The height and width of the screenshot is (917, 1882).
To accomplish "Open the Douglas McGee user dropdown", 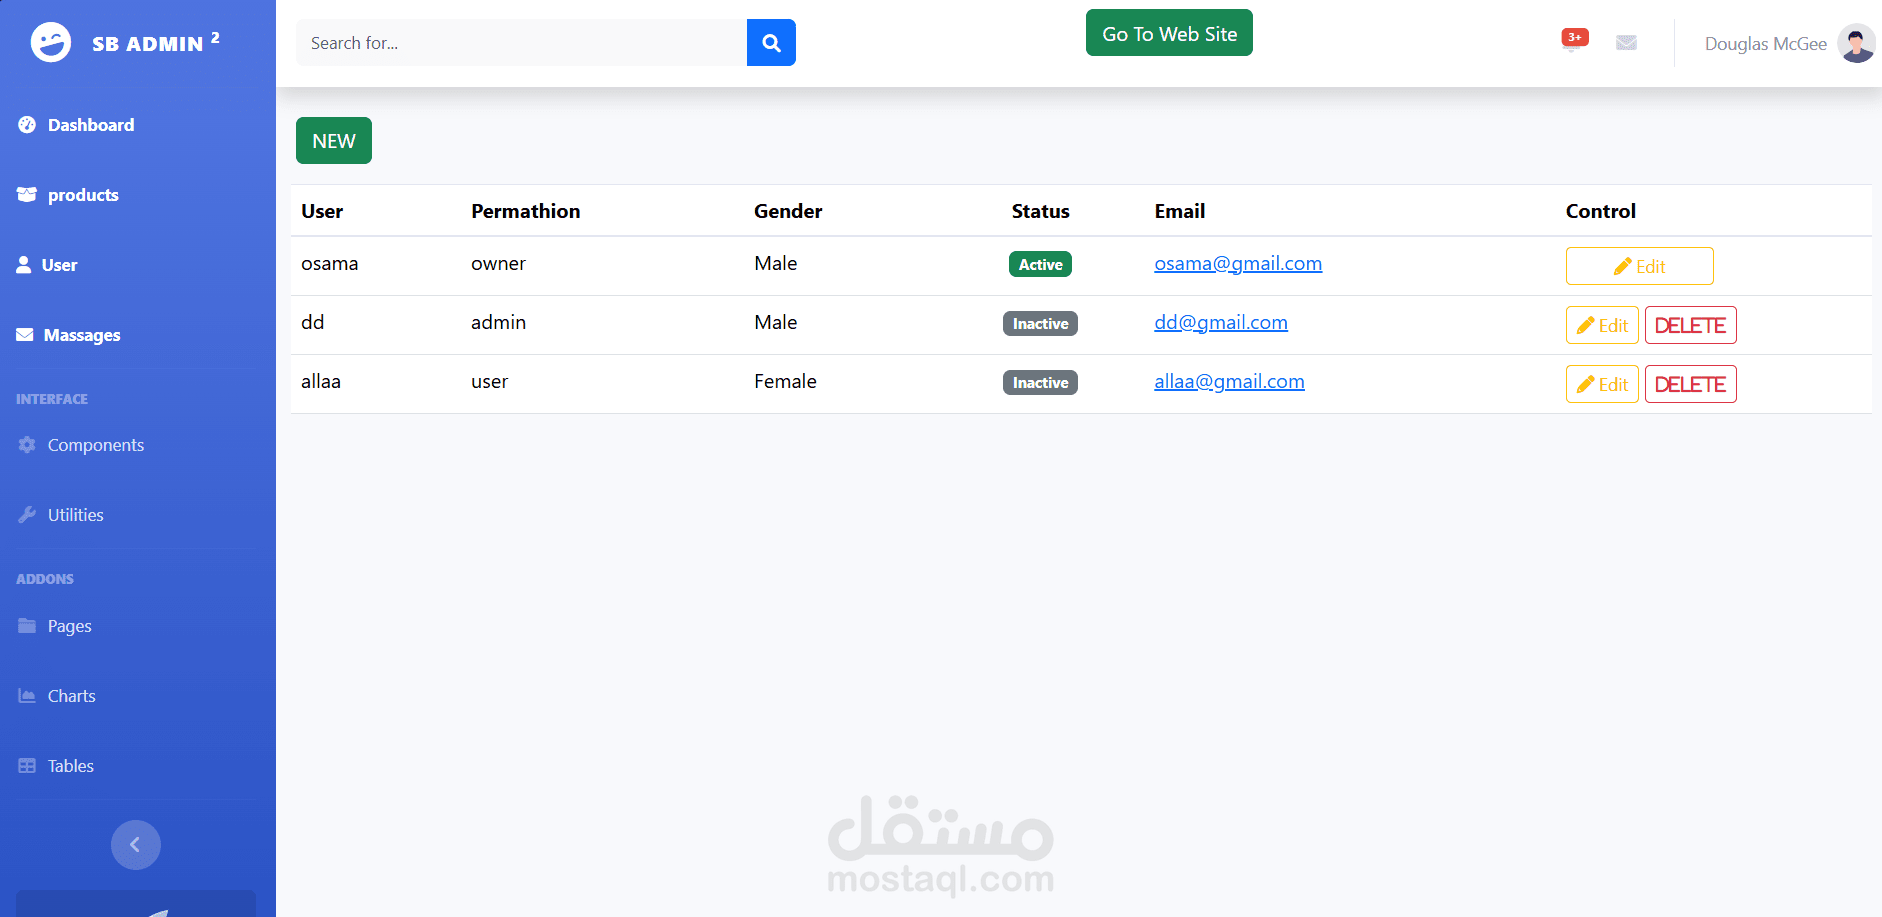I will (1765, 44).
